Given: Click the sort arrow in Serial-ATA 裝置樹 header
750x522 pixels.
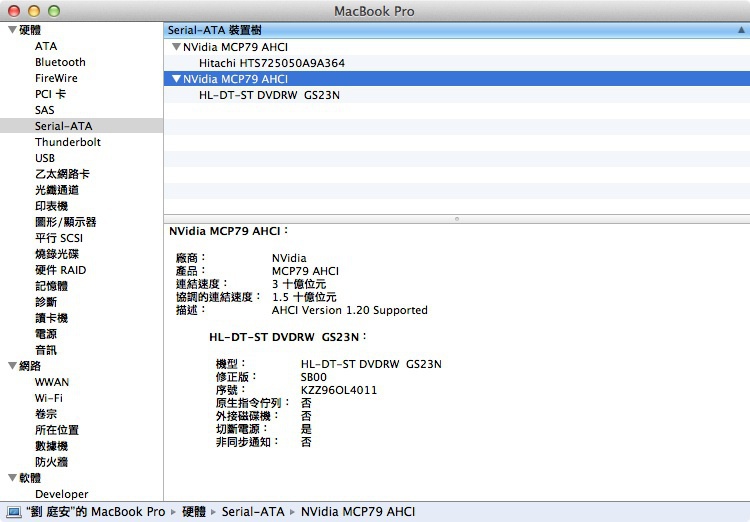Looking at the screenshot, I should pos(741,30).
